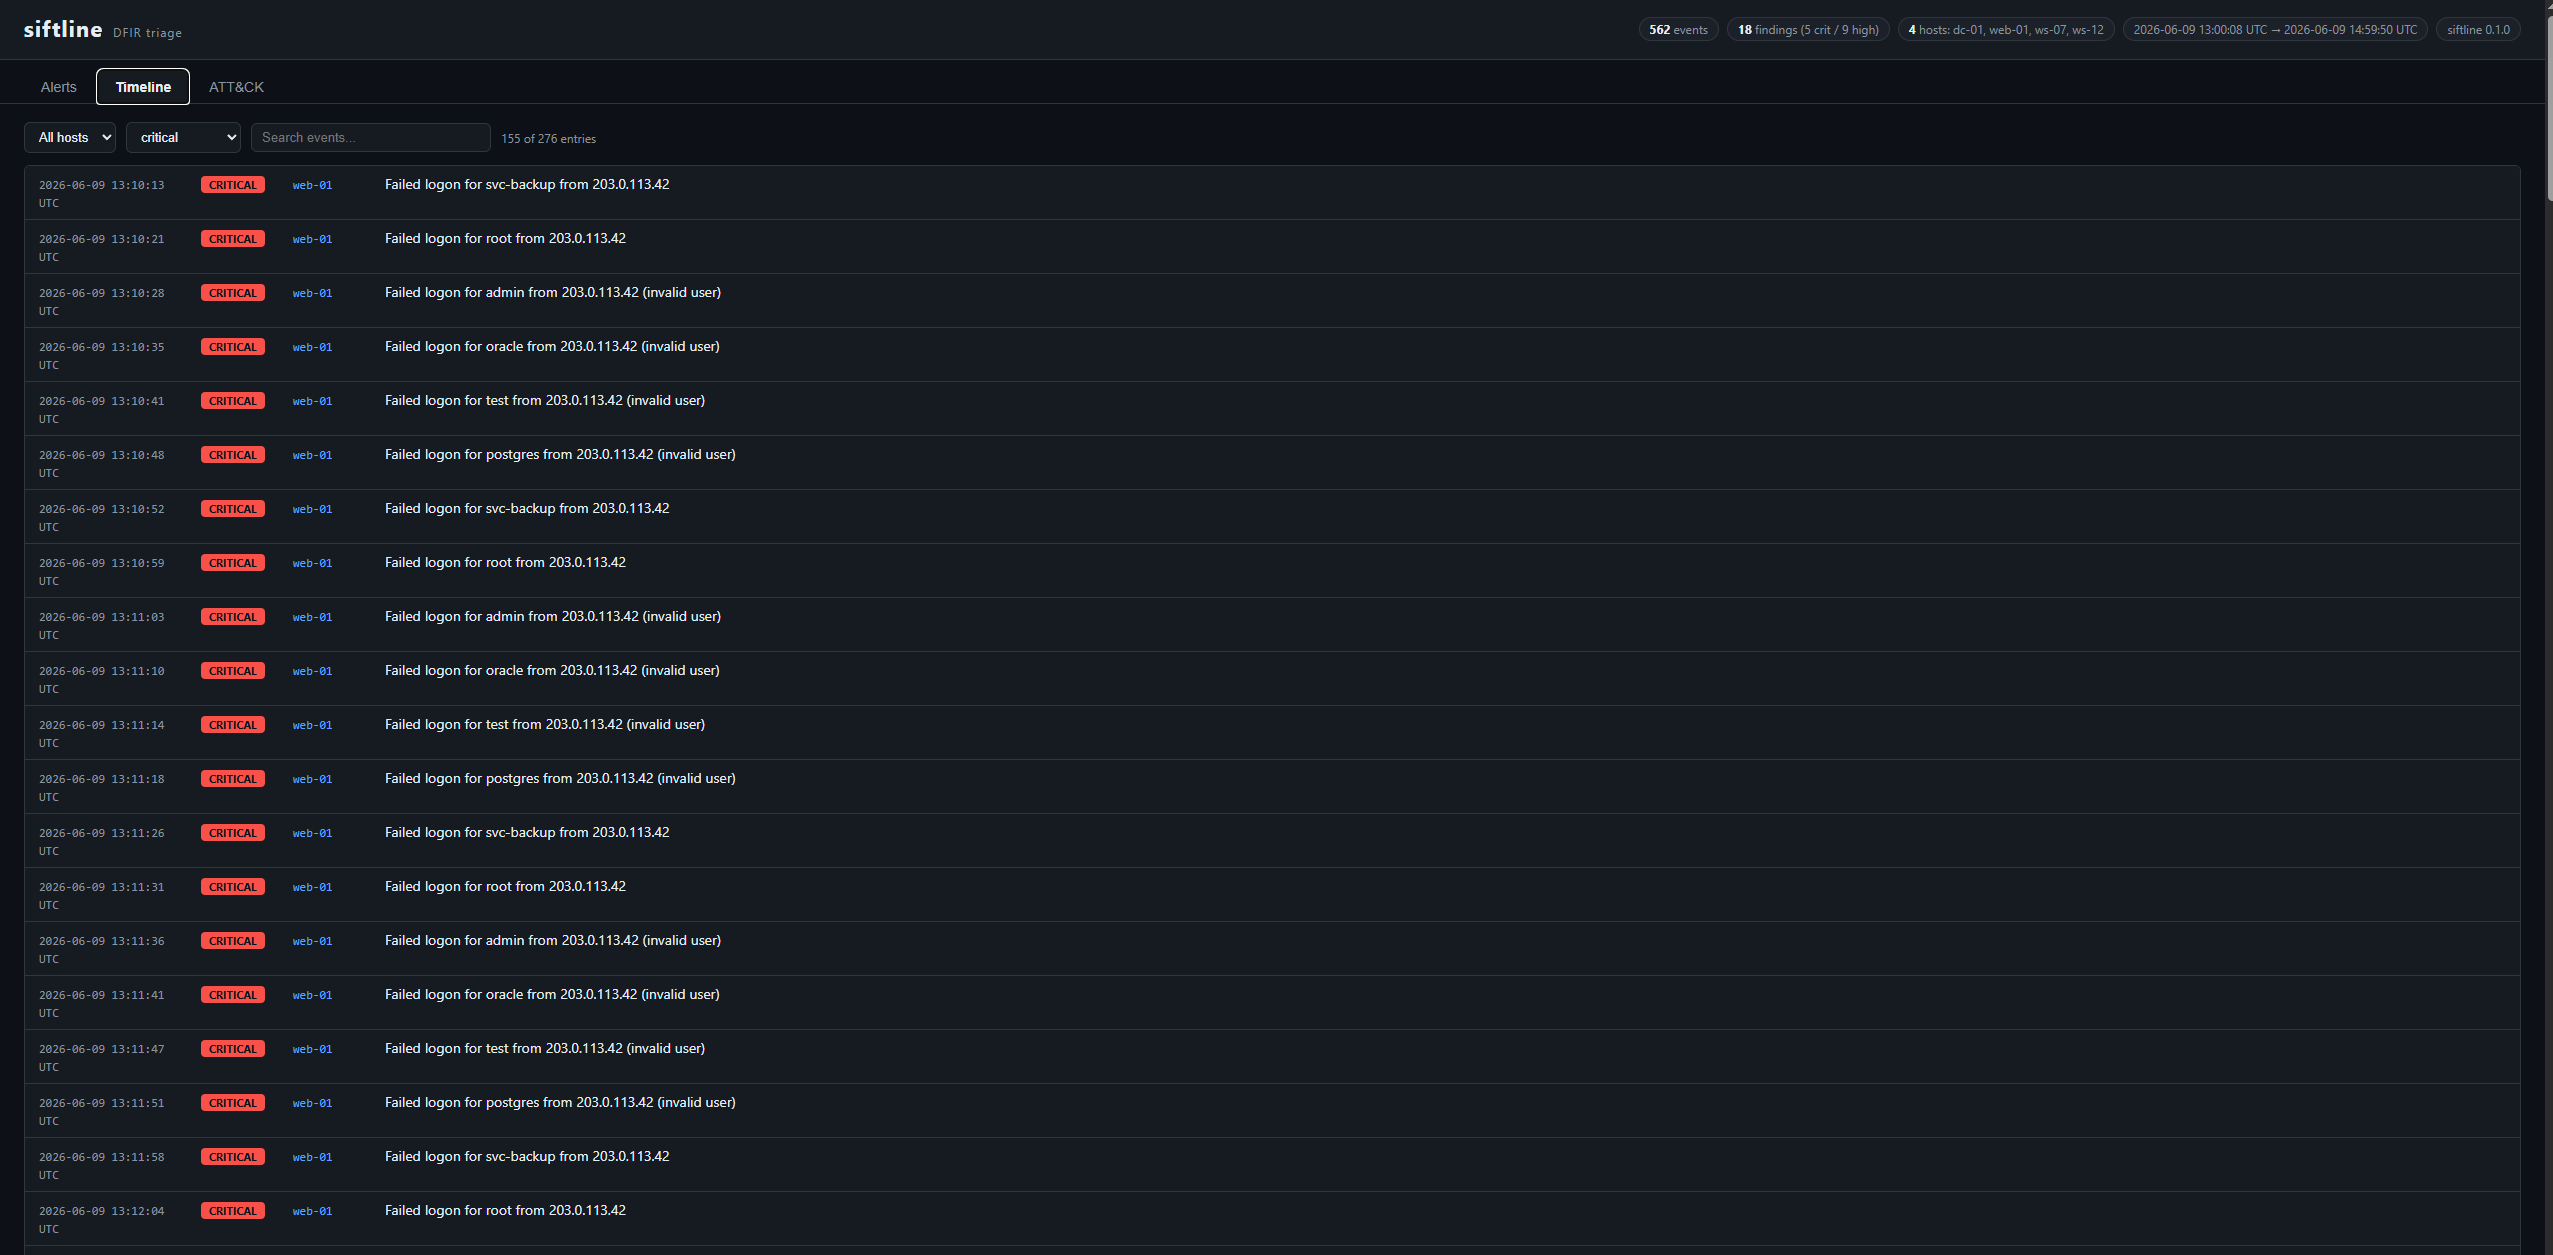Open the 13:11:18 failed logon for postgres event
The image size is (2553, 1255).
1272,787
